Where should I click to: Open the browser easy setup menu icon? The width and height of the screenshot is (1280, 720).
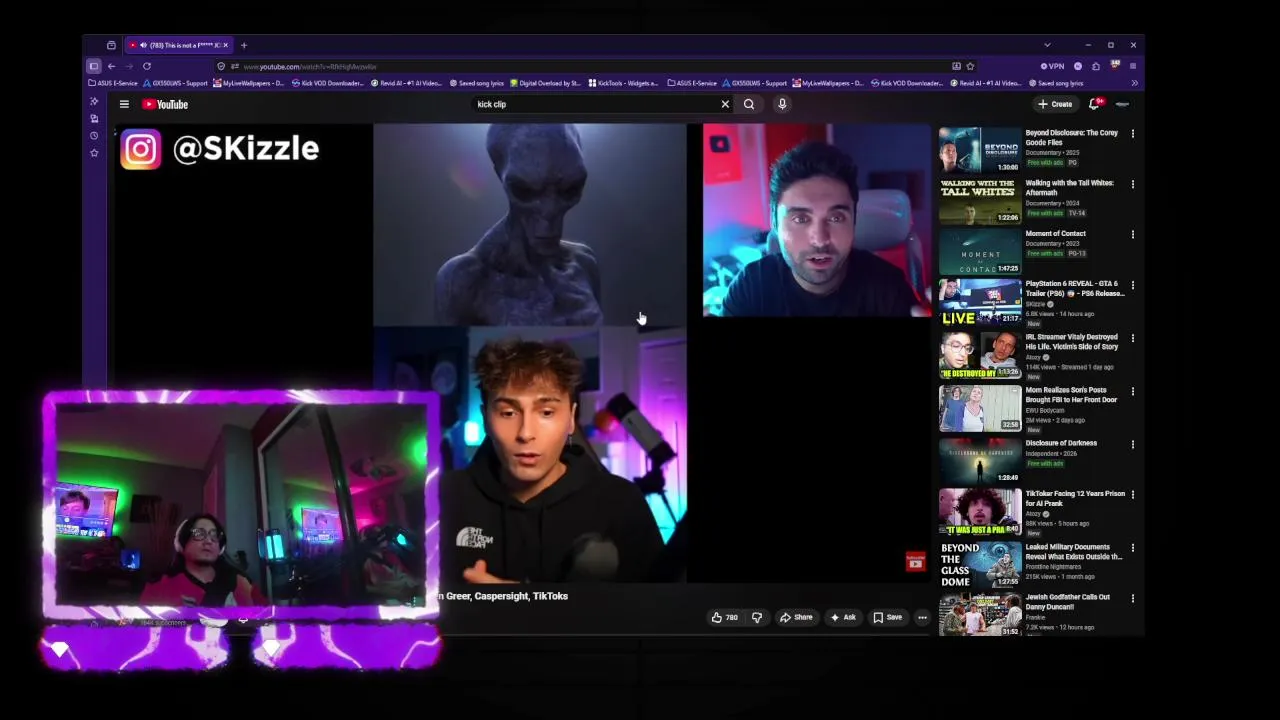point(1133,66)
